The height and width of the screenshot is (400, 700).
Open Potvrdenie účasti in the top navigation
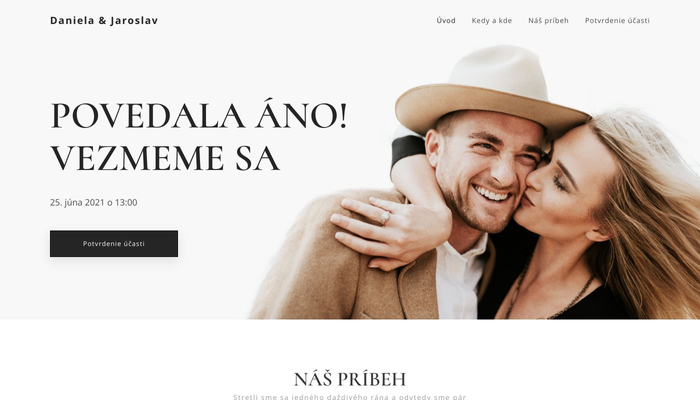pyautogui.click(x=617, y=21)
